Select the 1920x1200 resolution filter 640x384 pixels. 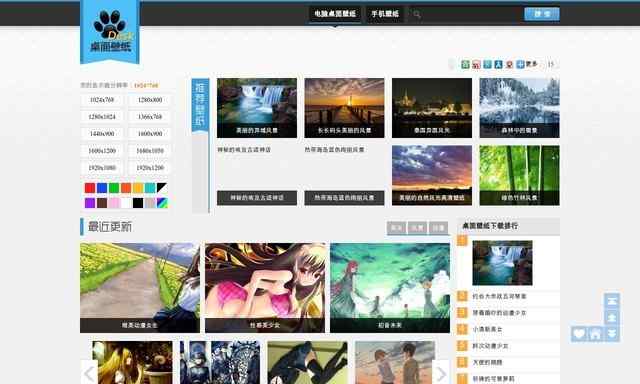click(x=150, y=168)
